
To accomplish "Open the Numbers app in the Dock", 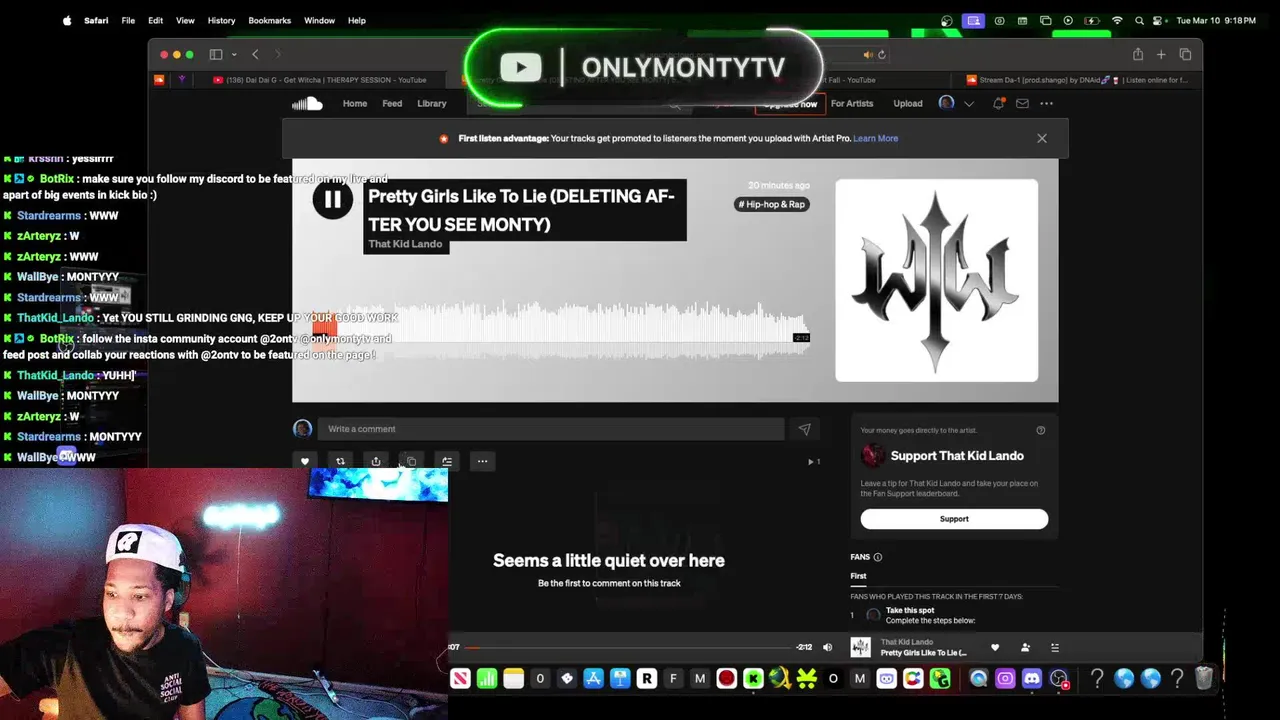I will [487, 679].
